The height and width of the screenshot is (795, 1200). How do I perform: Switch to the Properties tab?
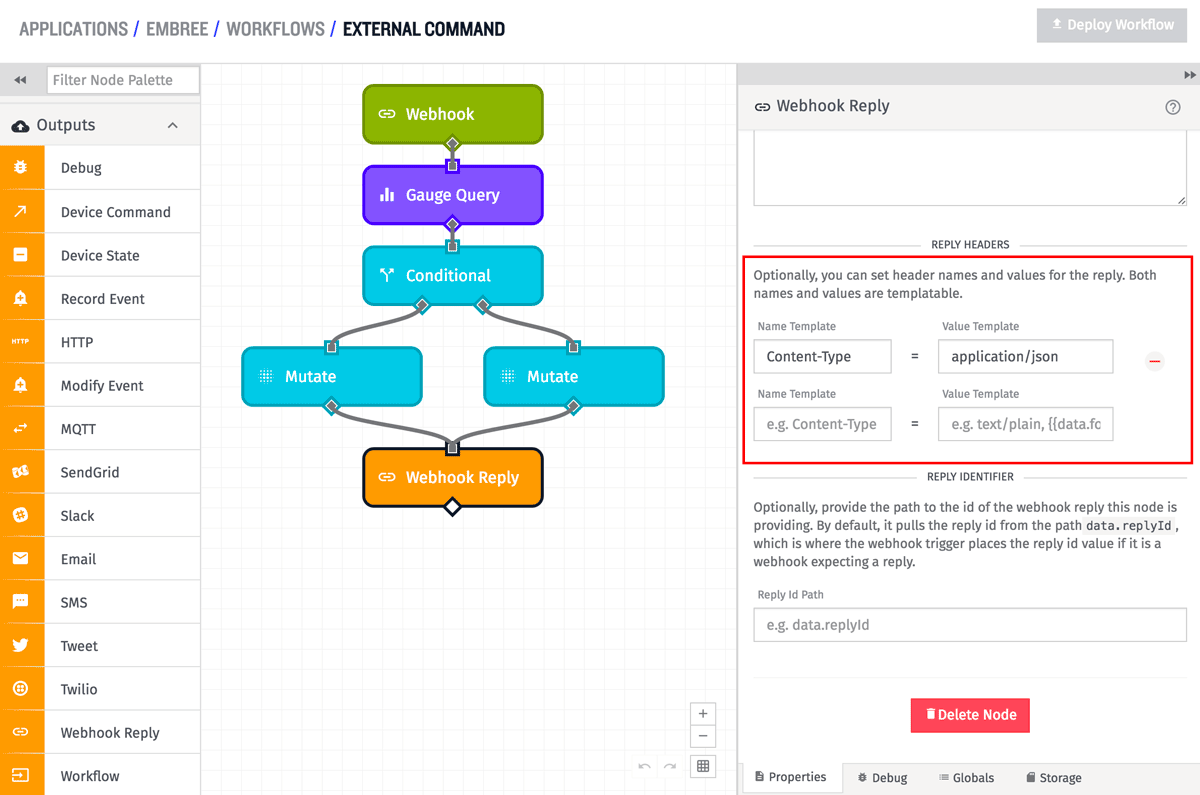pyautogui.click(x=790, y=777)
